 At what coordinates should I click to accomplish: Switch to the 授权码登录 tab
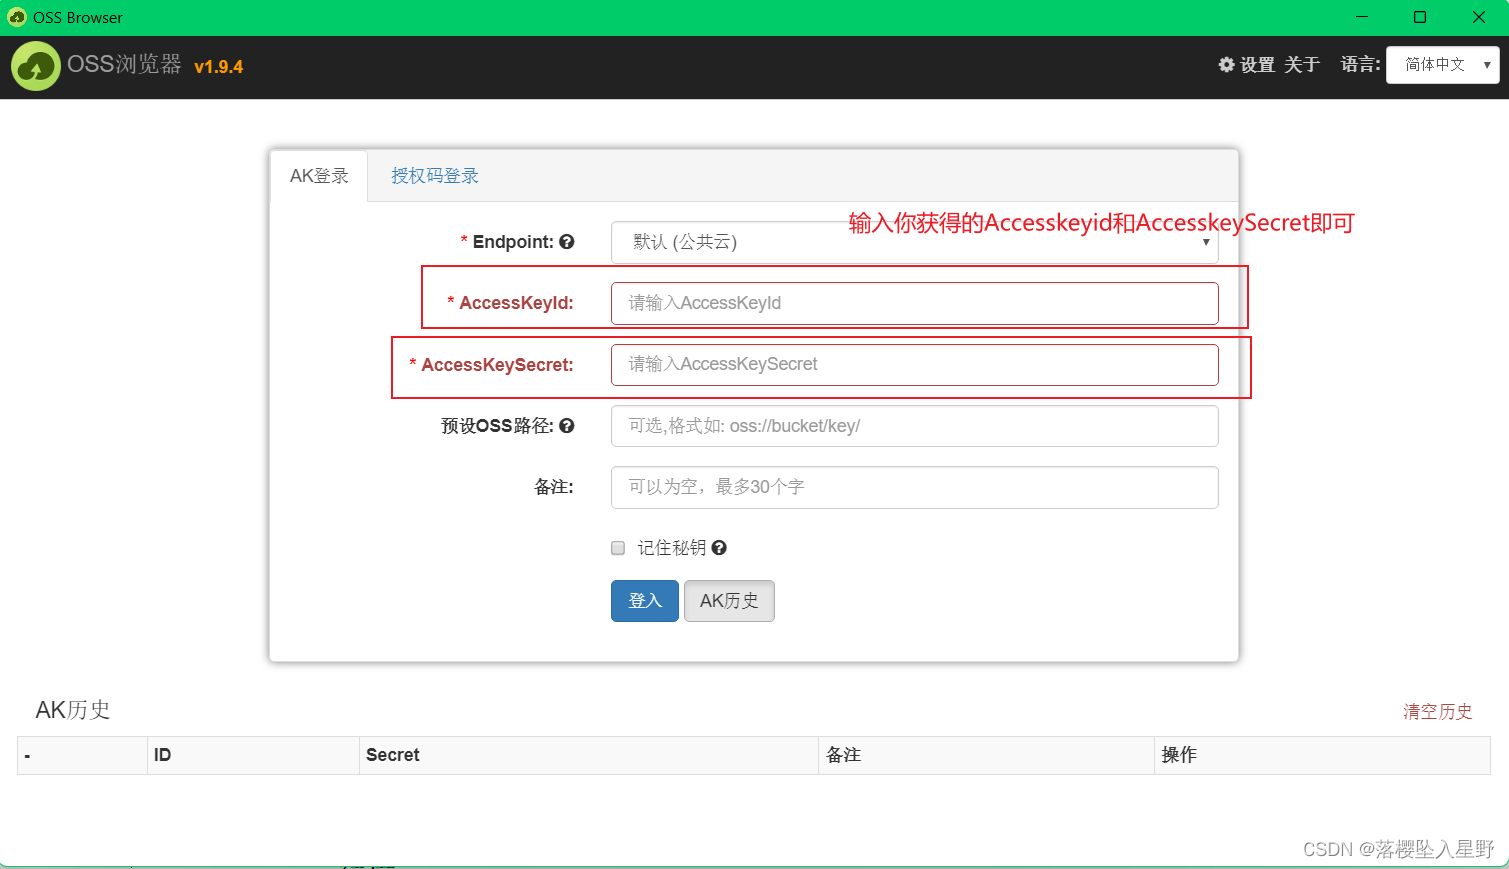tap(434, 174)
